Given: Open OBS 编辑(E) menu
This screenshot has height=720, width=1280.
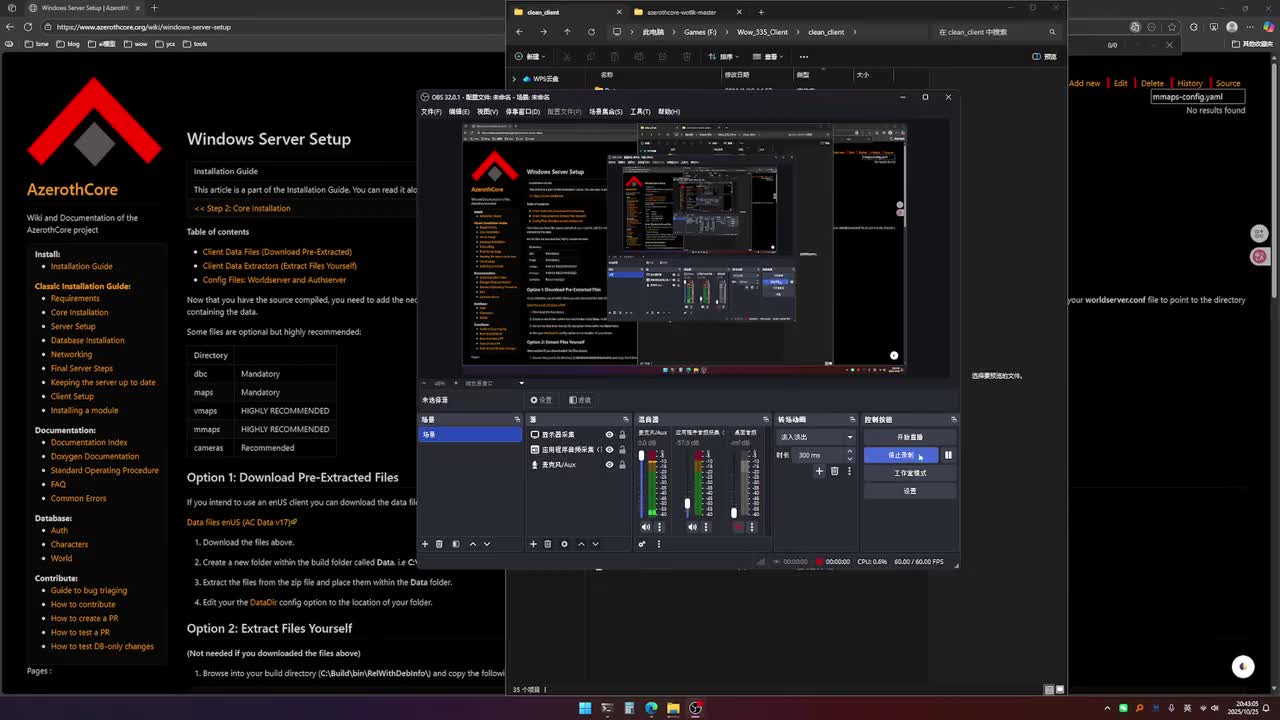Looking at the screenshot, I should (459, 112).
